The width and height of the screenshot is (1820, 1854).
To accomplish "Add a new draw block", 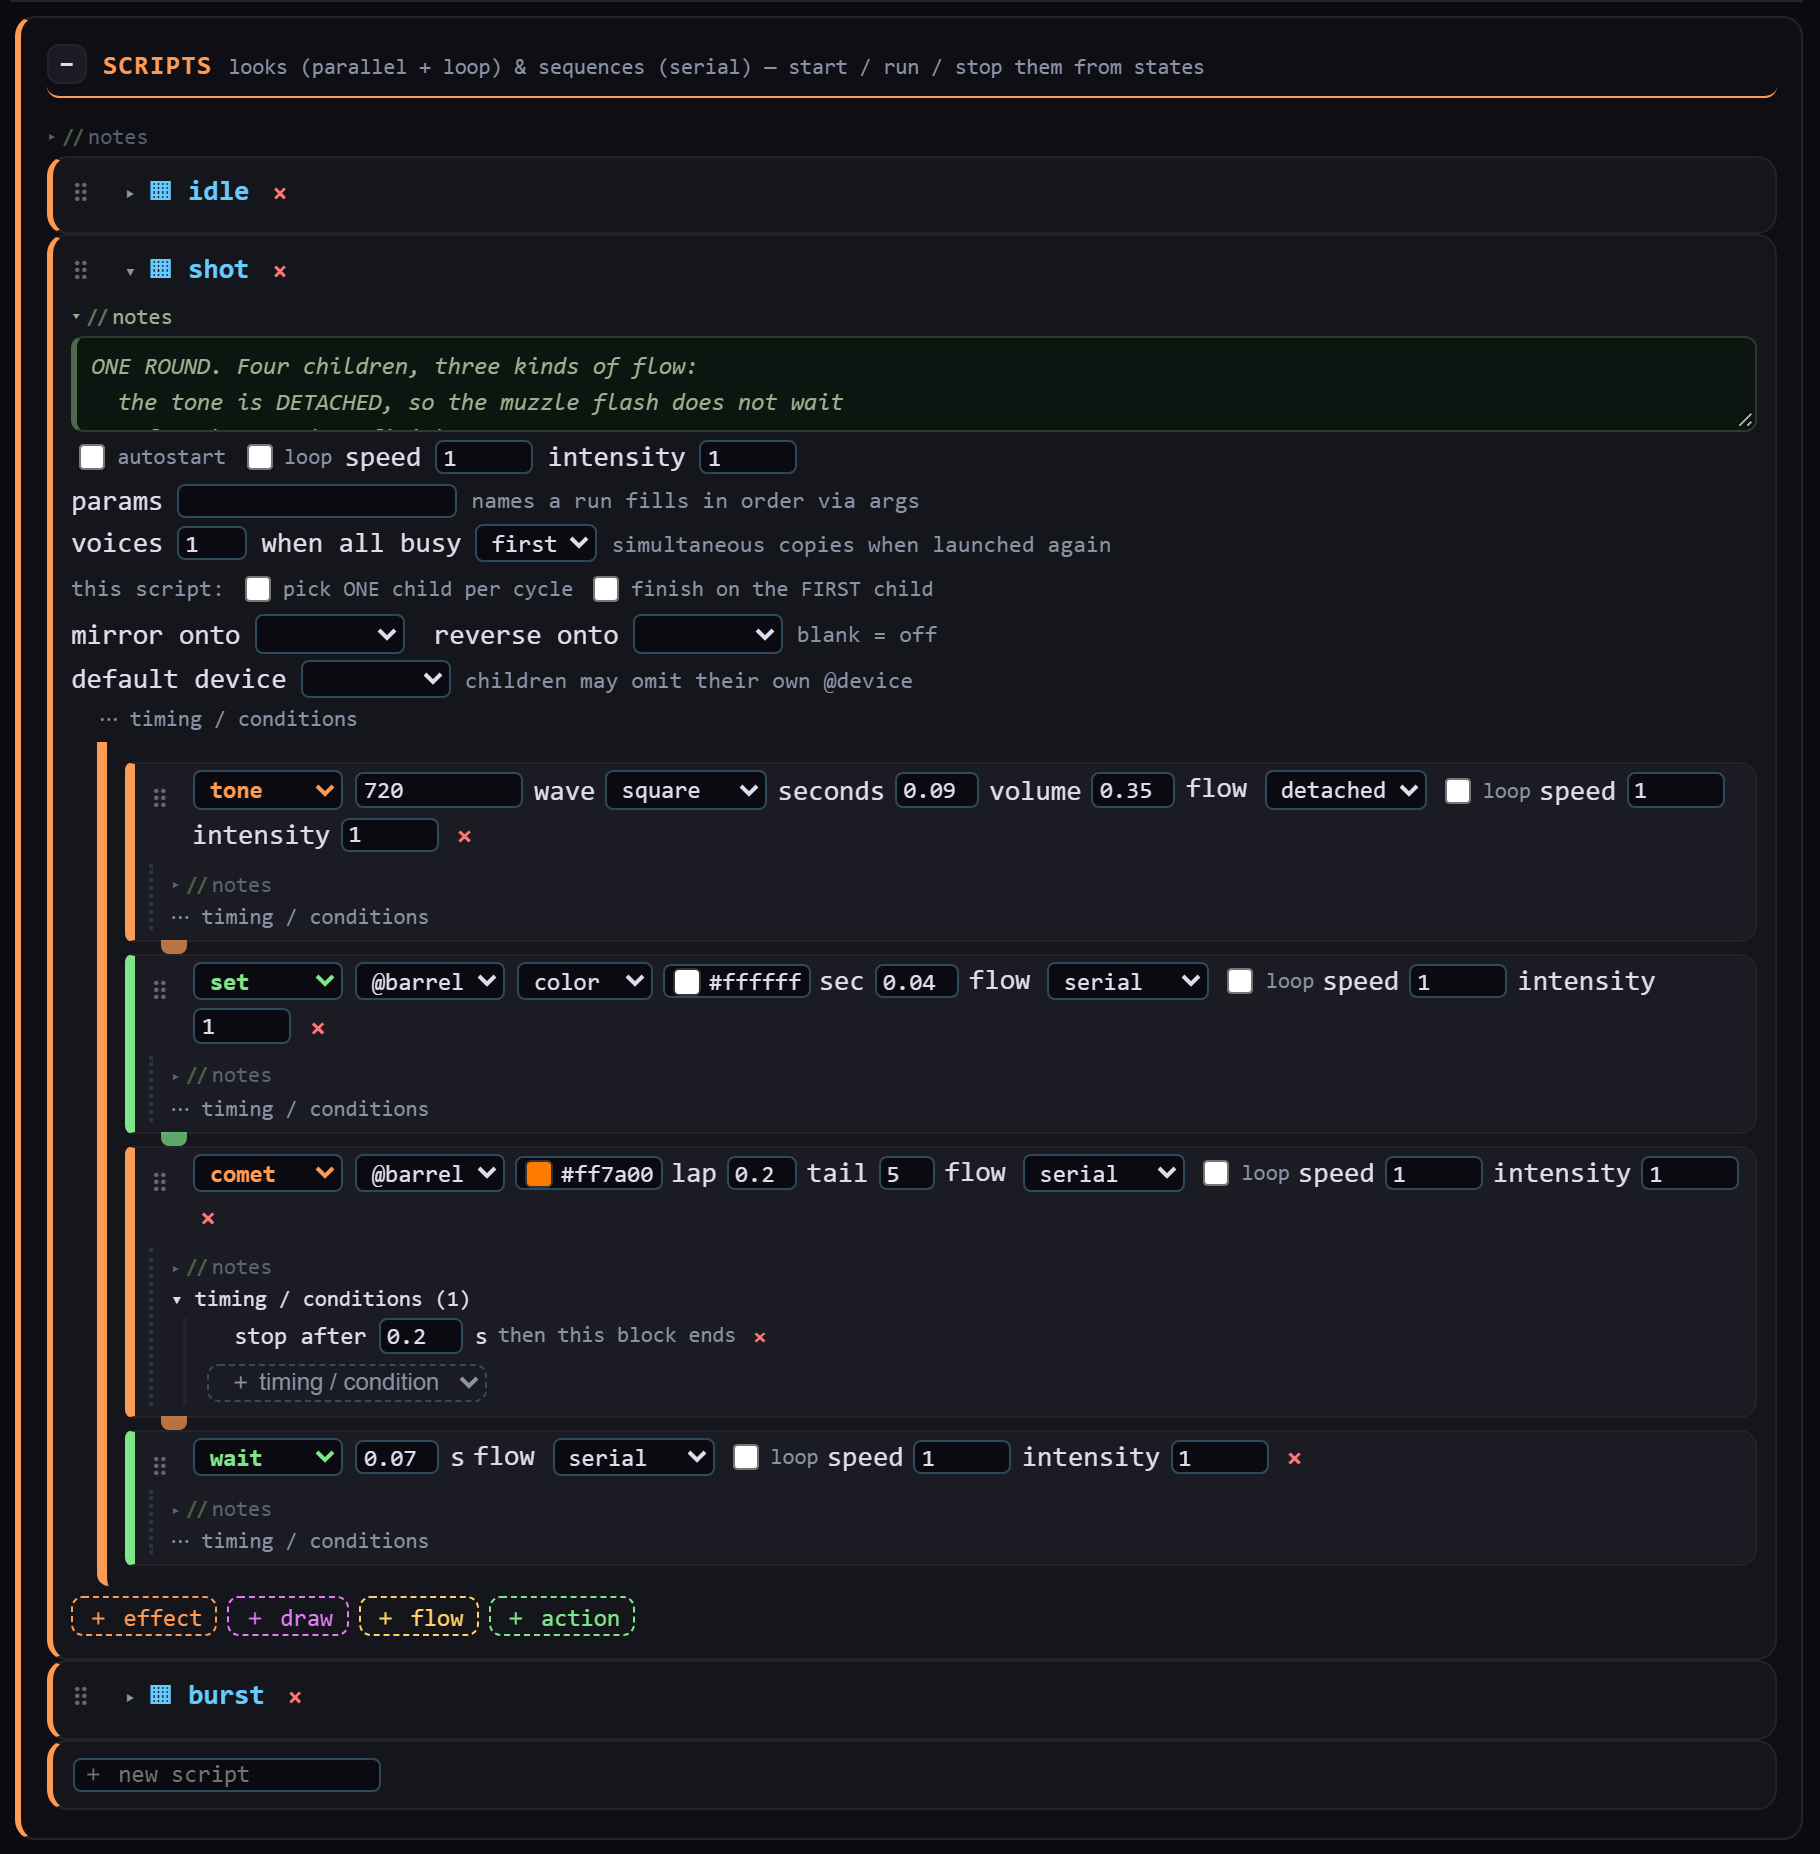I will click(x=288, y=1617).
